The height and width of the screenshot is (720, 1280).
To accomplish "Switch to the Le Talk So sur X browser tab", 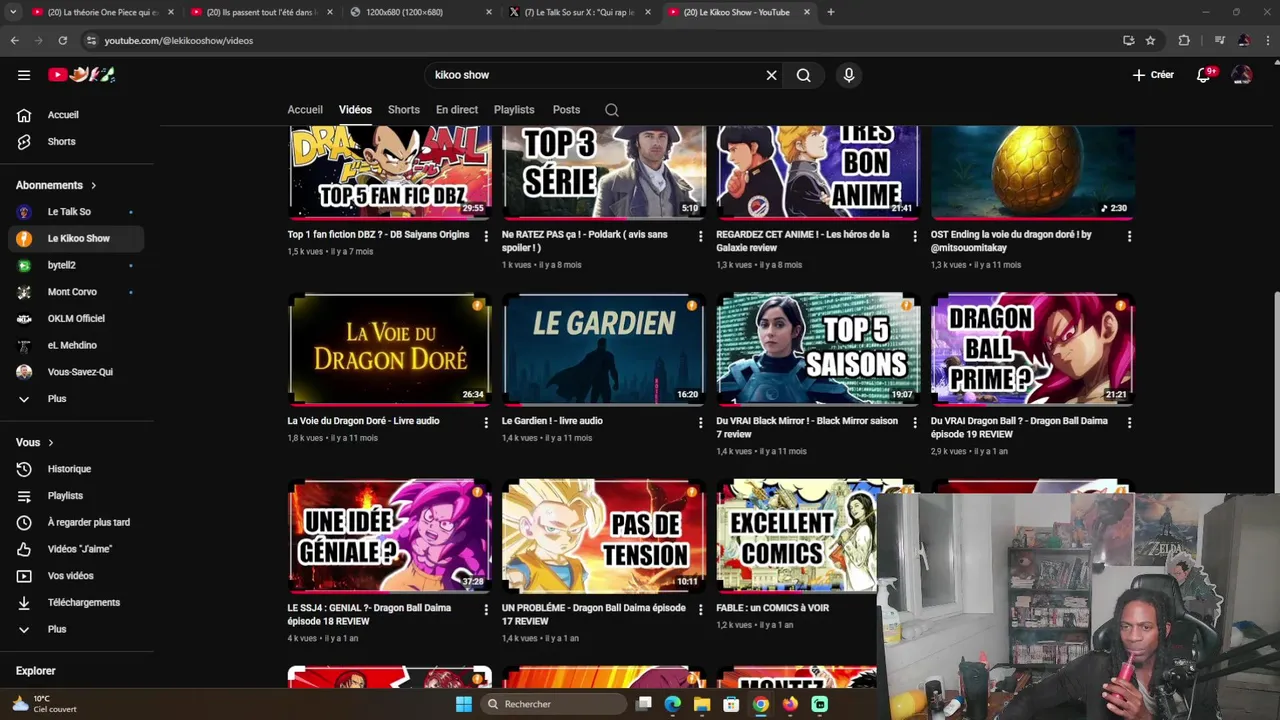I will point(579,12).
